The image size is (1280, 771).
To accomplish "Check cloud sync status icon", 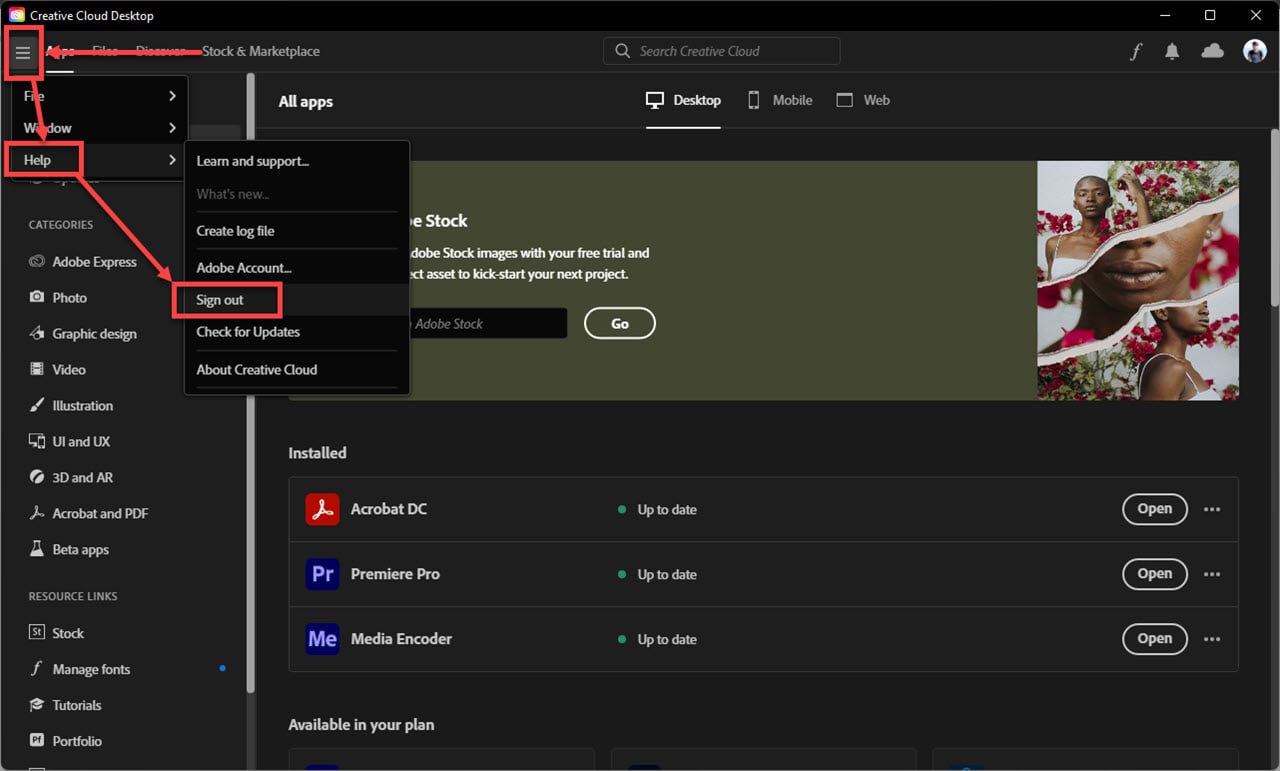I will point(1212,51).
